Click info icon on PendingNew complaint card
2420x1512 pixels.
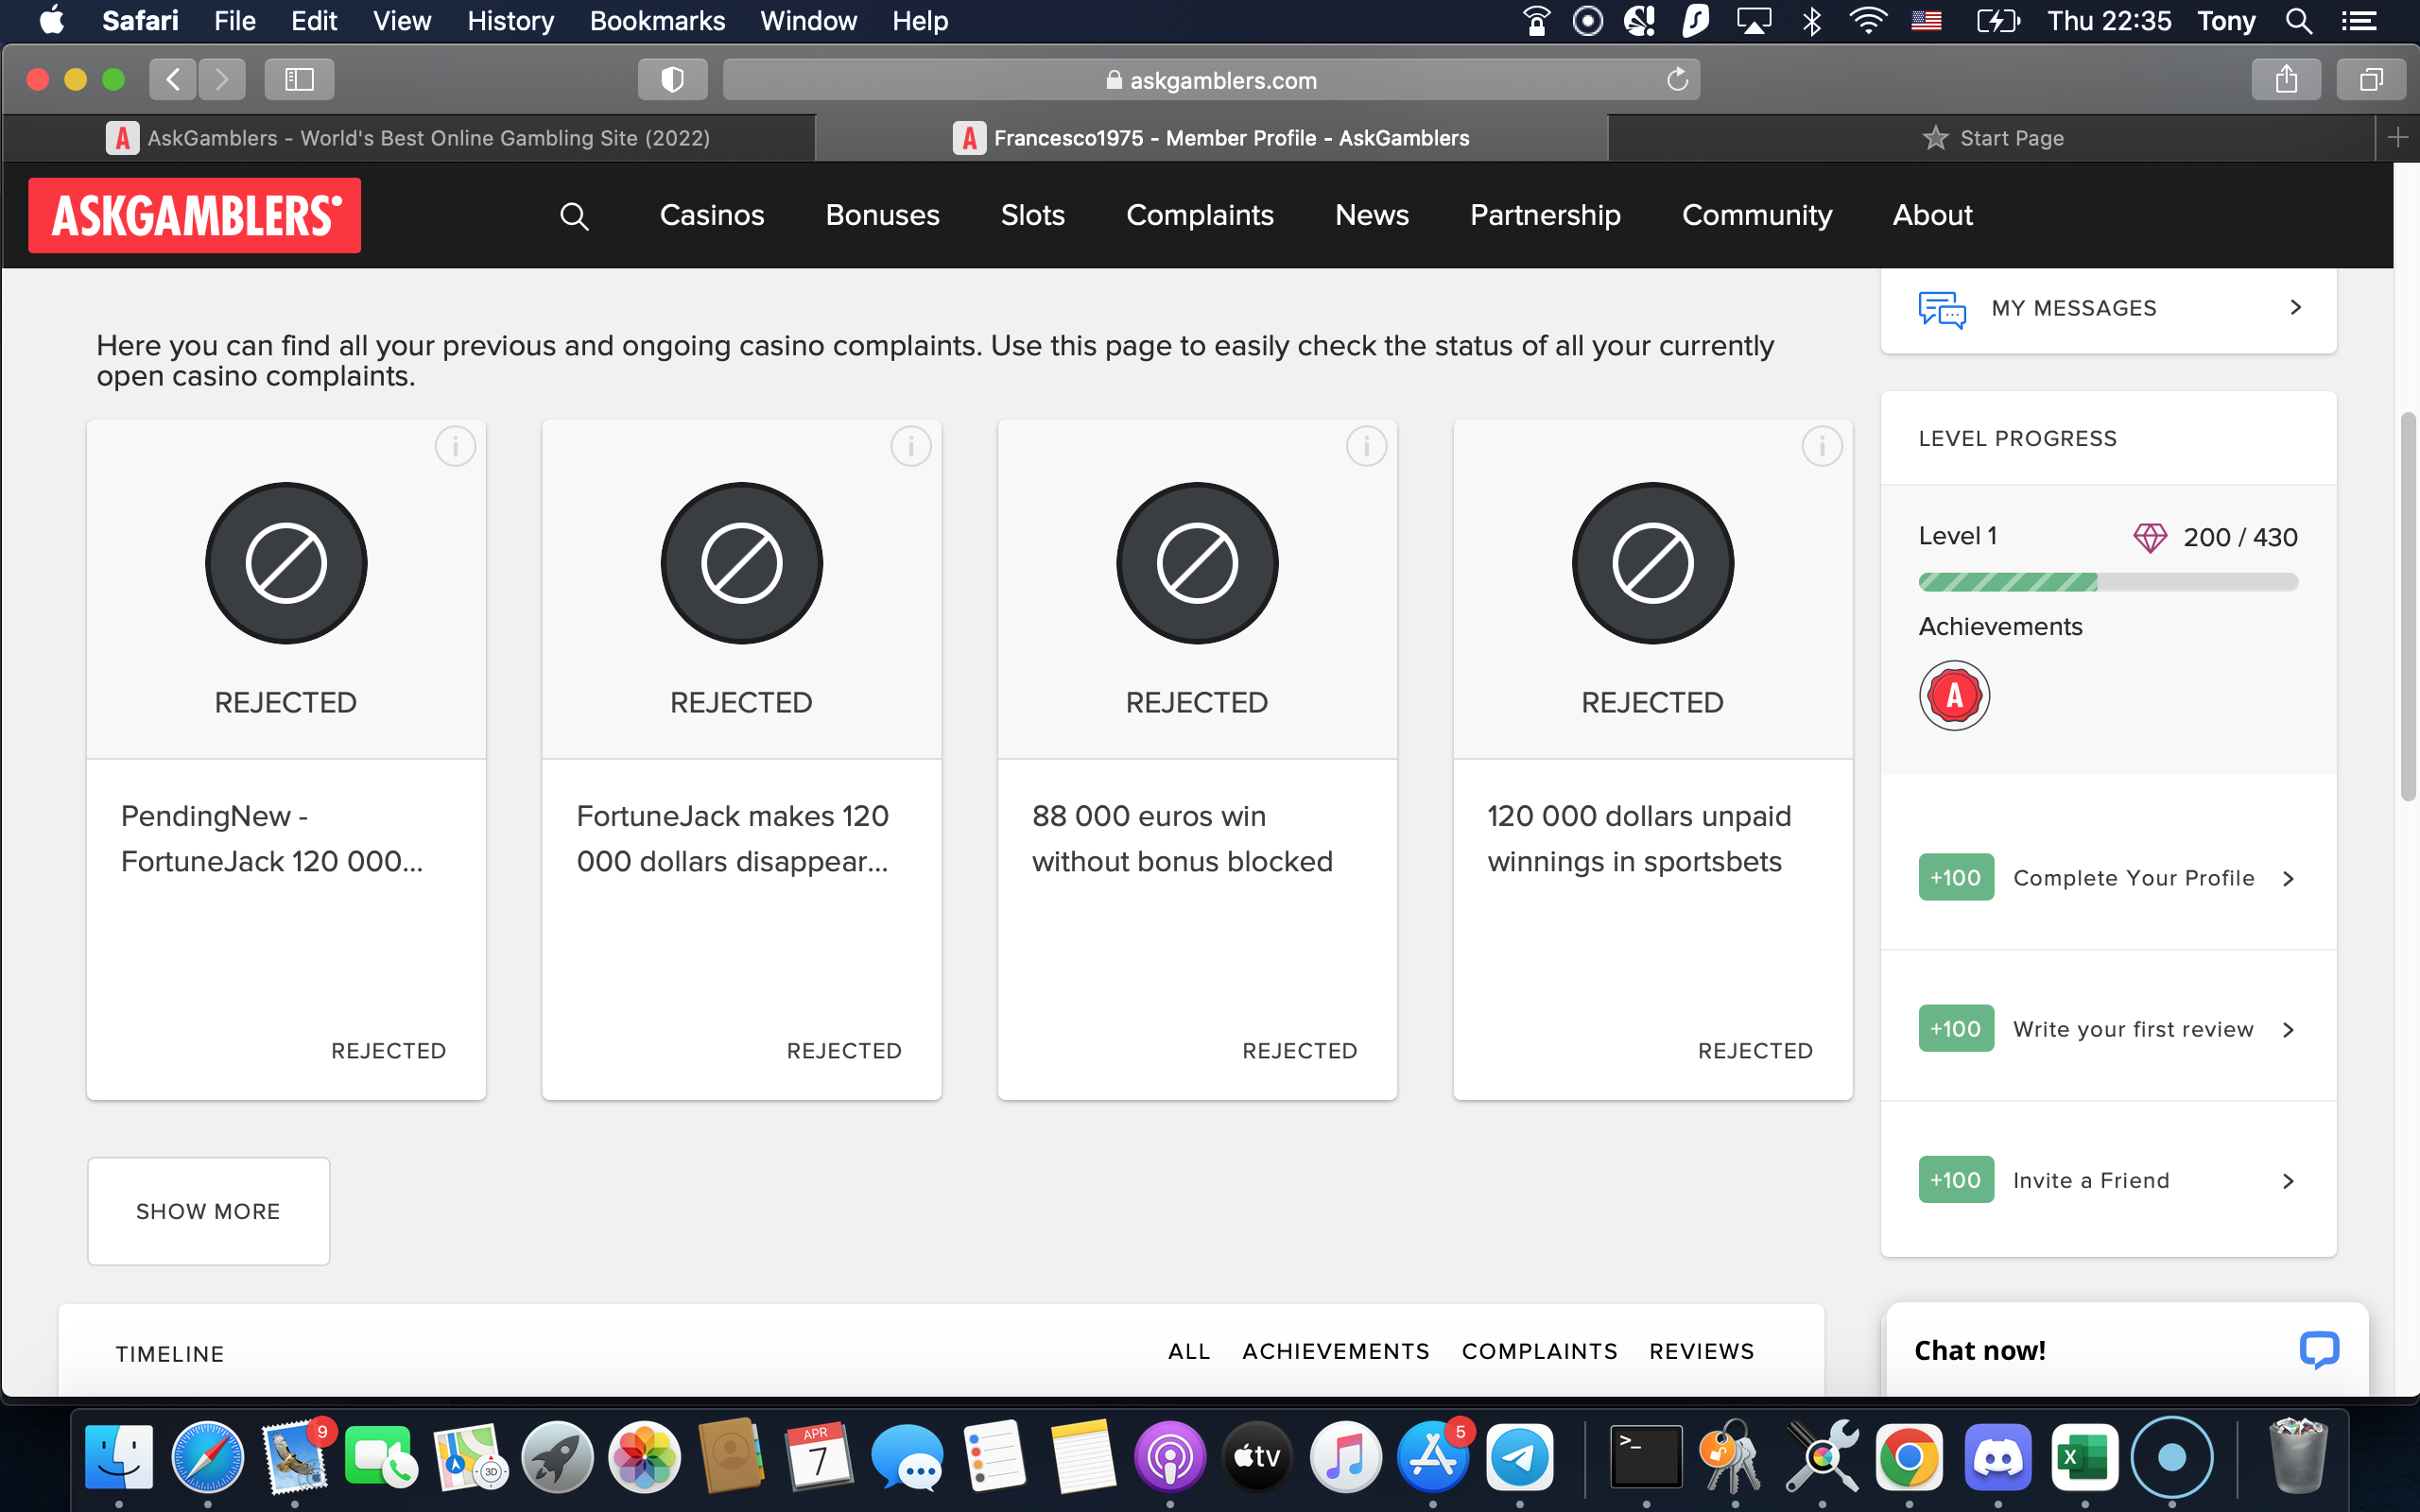pos(455,446)
